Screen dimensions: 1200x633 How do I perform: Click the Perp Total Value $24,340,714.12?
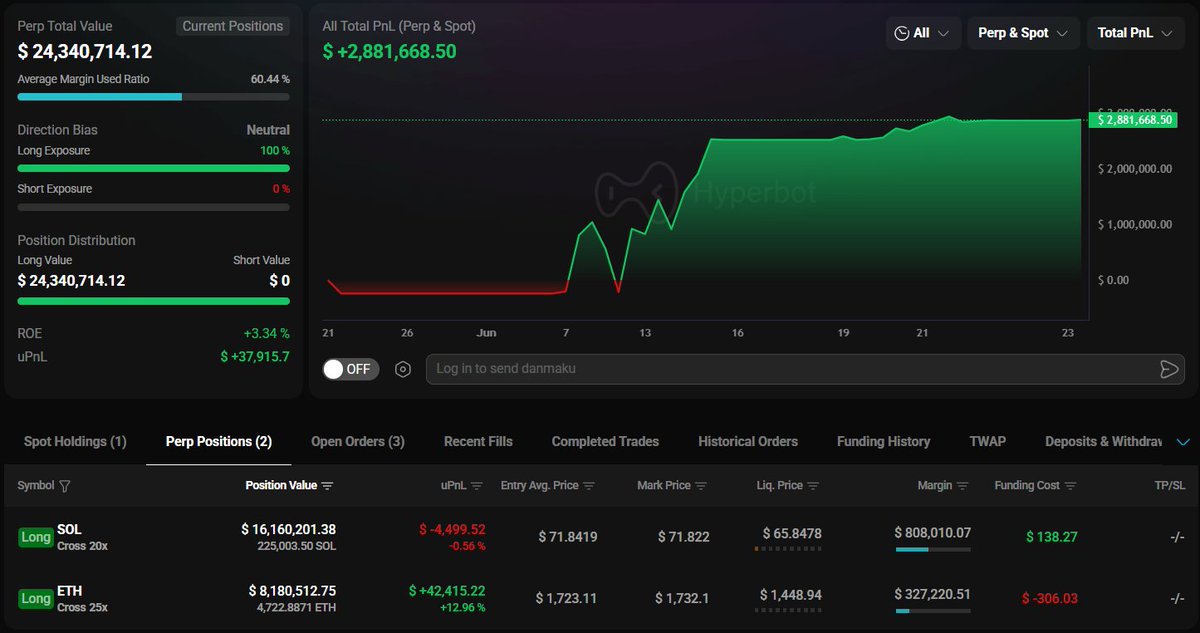[85, 51]
